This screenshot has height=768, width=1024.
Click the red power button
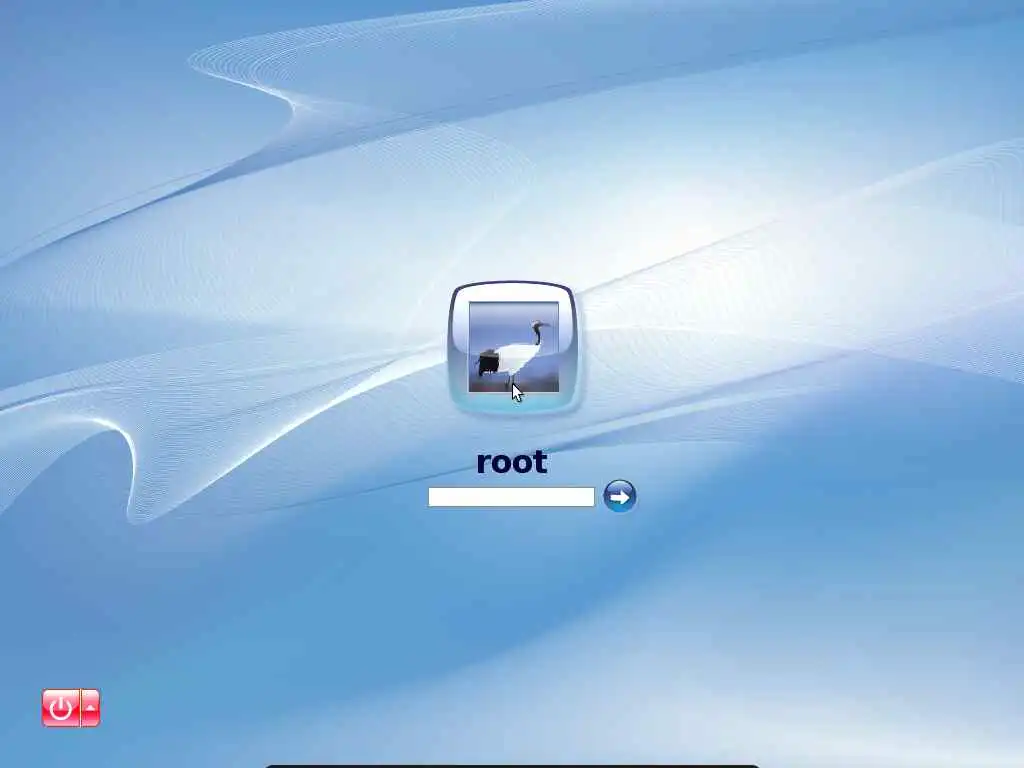click(61, 707)
